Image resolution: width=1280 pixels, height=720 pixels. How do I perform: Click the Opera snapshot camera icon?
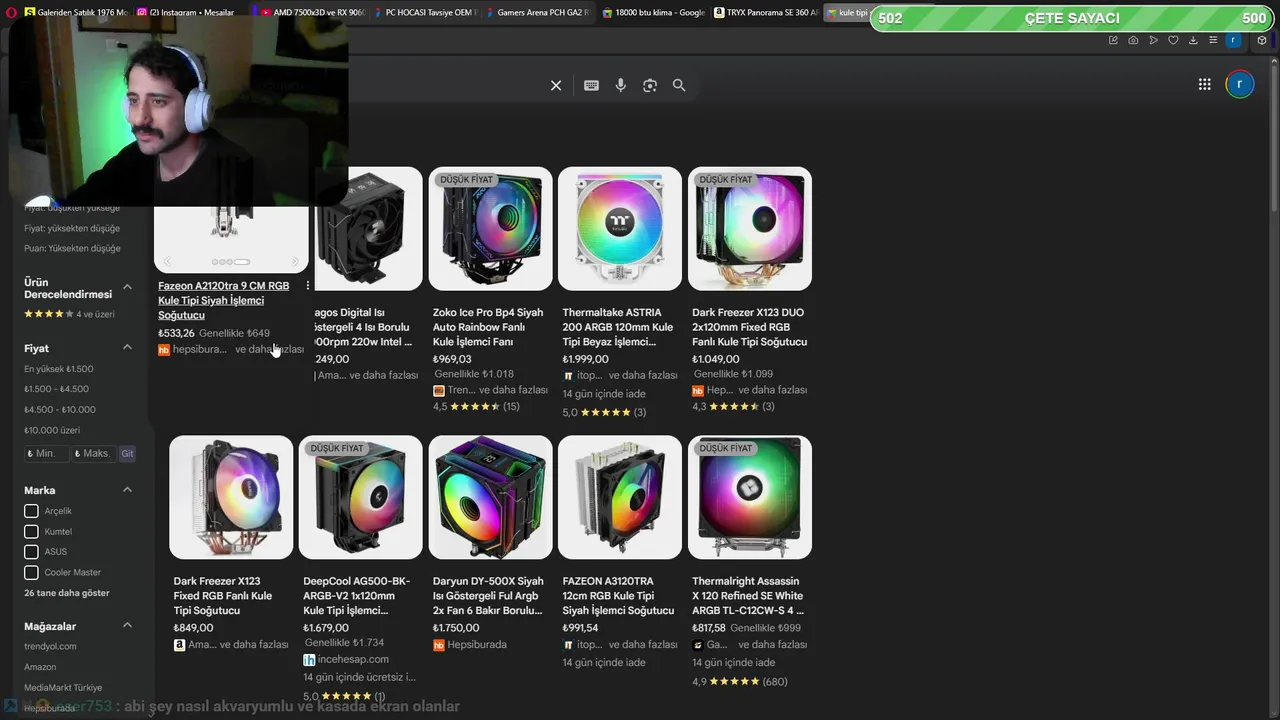(1133, 40)
